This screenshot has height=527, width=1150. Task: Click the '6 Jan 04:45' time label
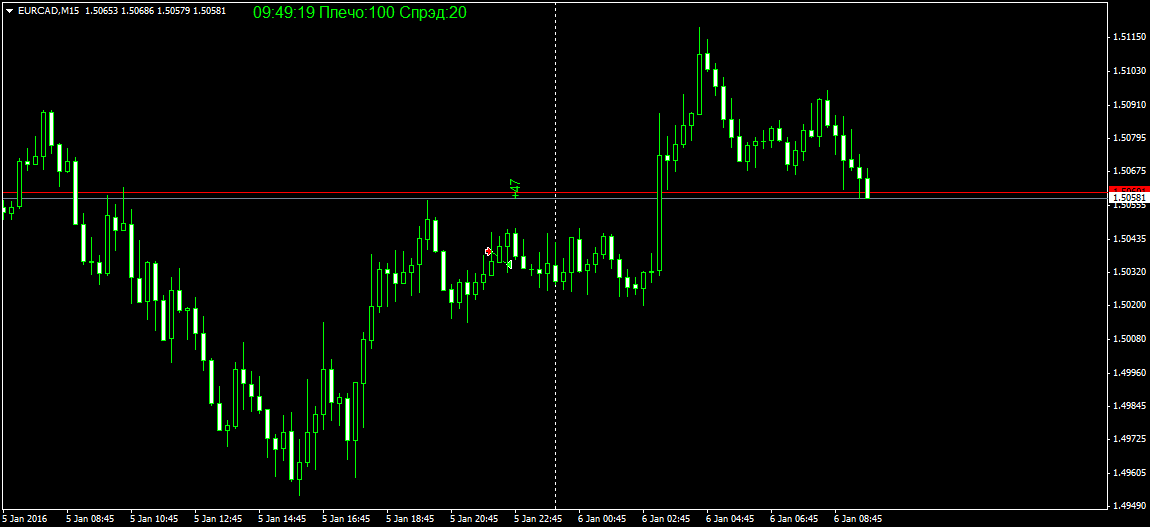click(x=732, y=518)
